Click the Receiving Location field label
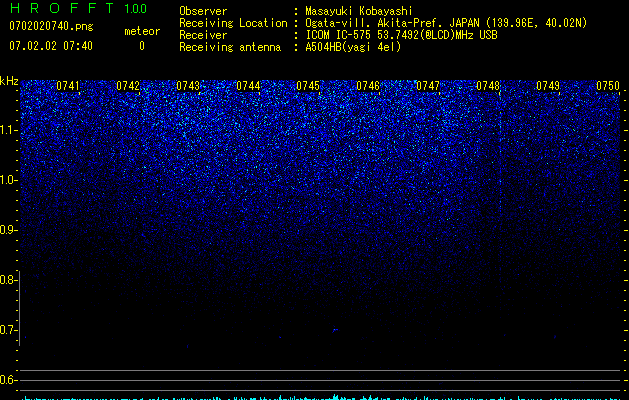Viewport: 629px width, 400px height. pos(233,23)
